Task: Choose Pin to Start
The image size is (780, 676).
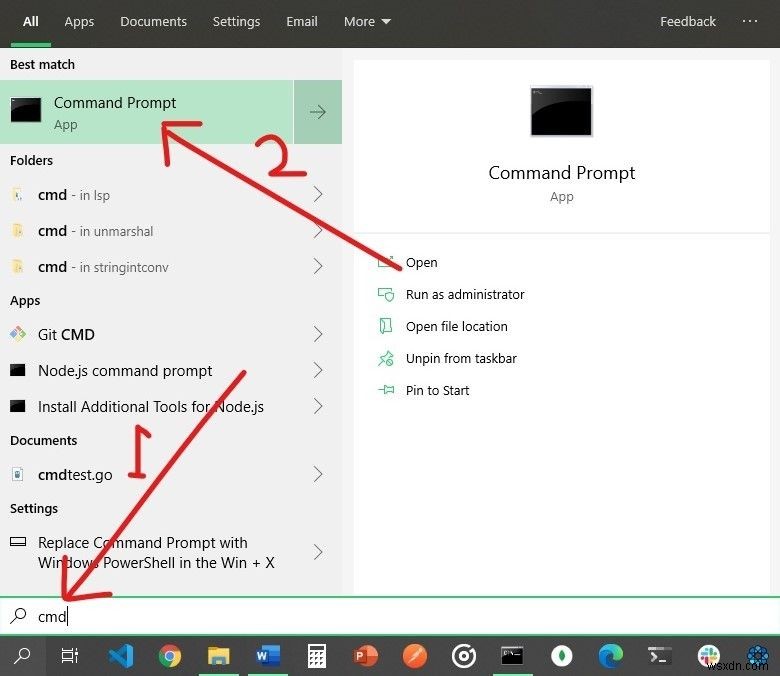Action: (437, 390)
